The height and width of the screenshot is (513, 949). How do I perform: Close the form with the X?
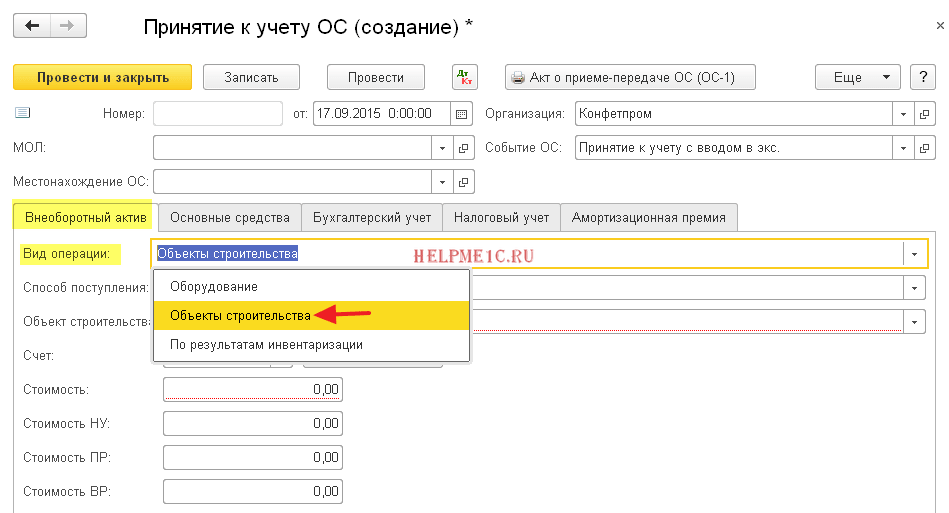[940, 25]
